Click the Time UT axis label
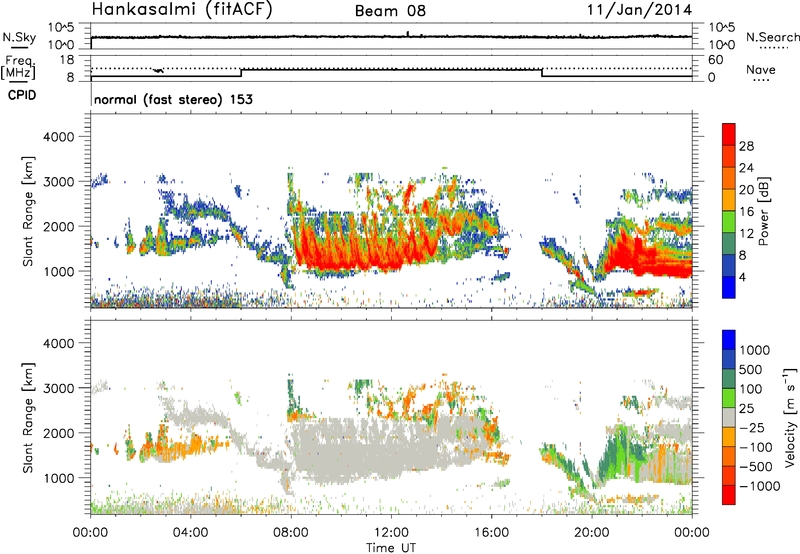This screenshot has width=800, height=554. [391, 548]
